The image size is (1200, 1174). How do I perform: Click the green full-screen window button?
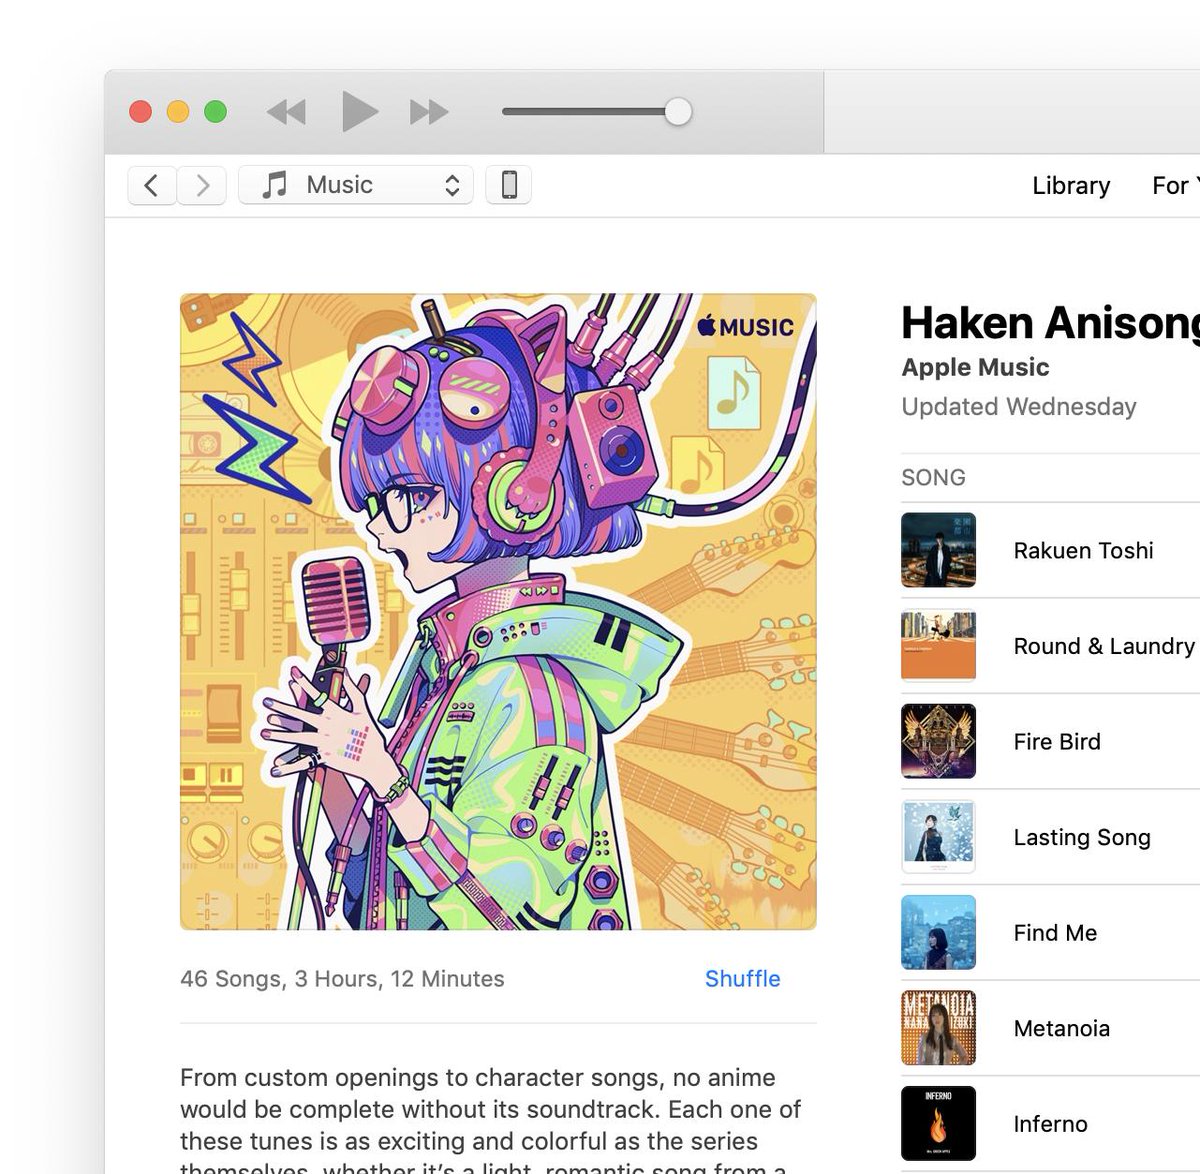pyautogui.click(x=215, y=112)
